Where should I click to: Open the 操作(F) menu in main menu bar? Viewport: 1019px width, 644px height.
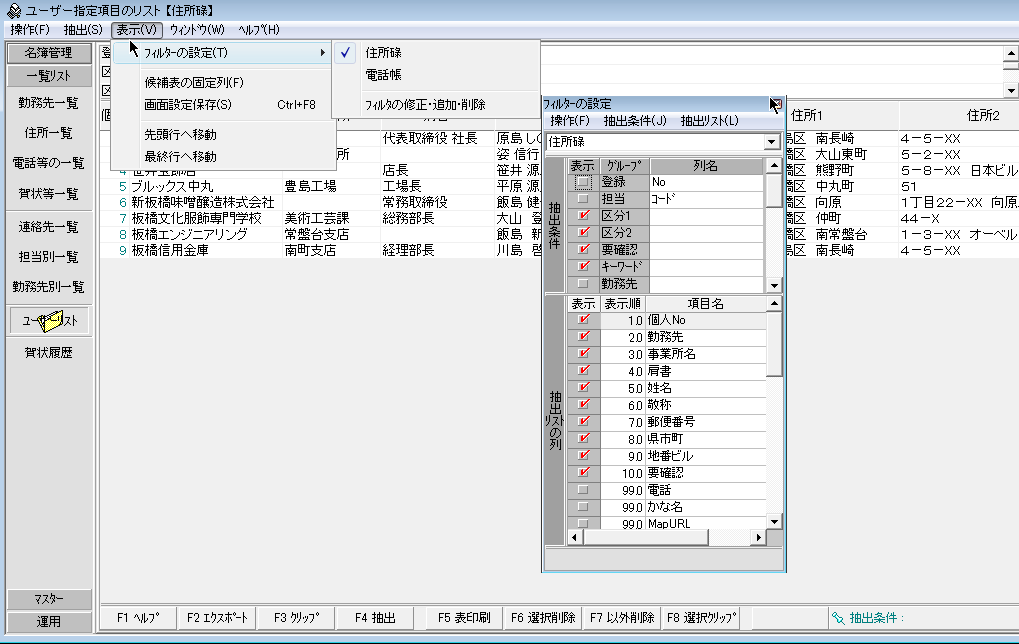click(30, 30)
